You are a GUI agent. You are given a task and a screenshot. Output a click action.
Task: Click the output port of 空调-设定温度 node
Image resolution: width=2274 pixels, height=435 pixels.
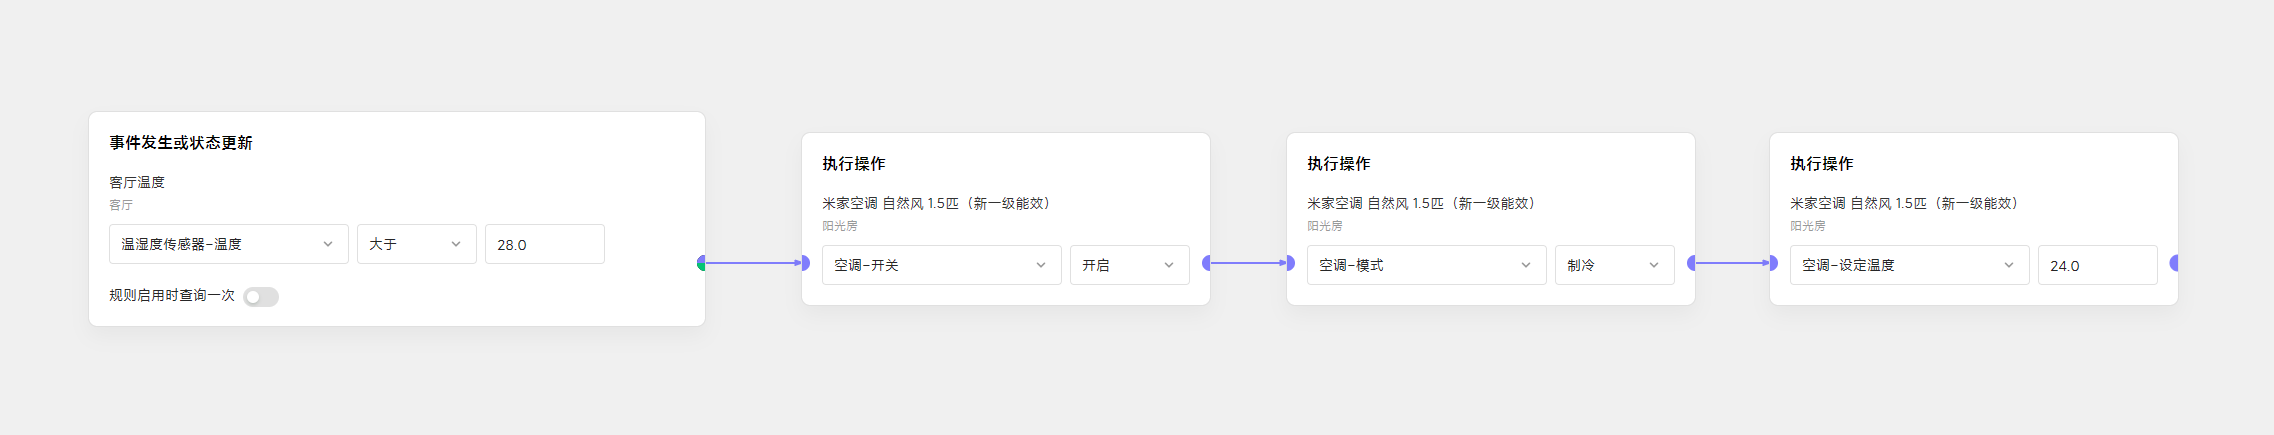click(2175, 263)
